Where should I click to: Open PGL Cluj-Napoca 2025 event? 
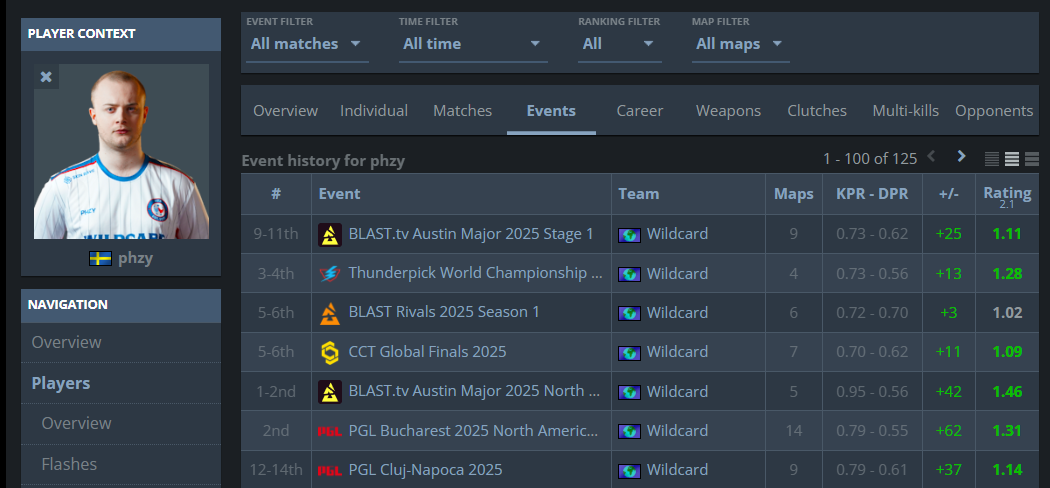click(x=425, y=470)
